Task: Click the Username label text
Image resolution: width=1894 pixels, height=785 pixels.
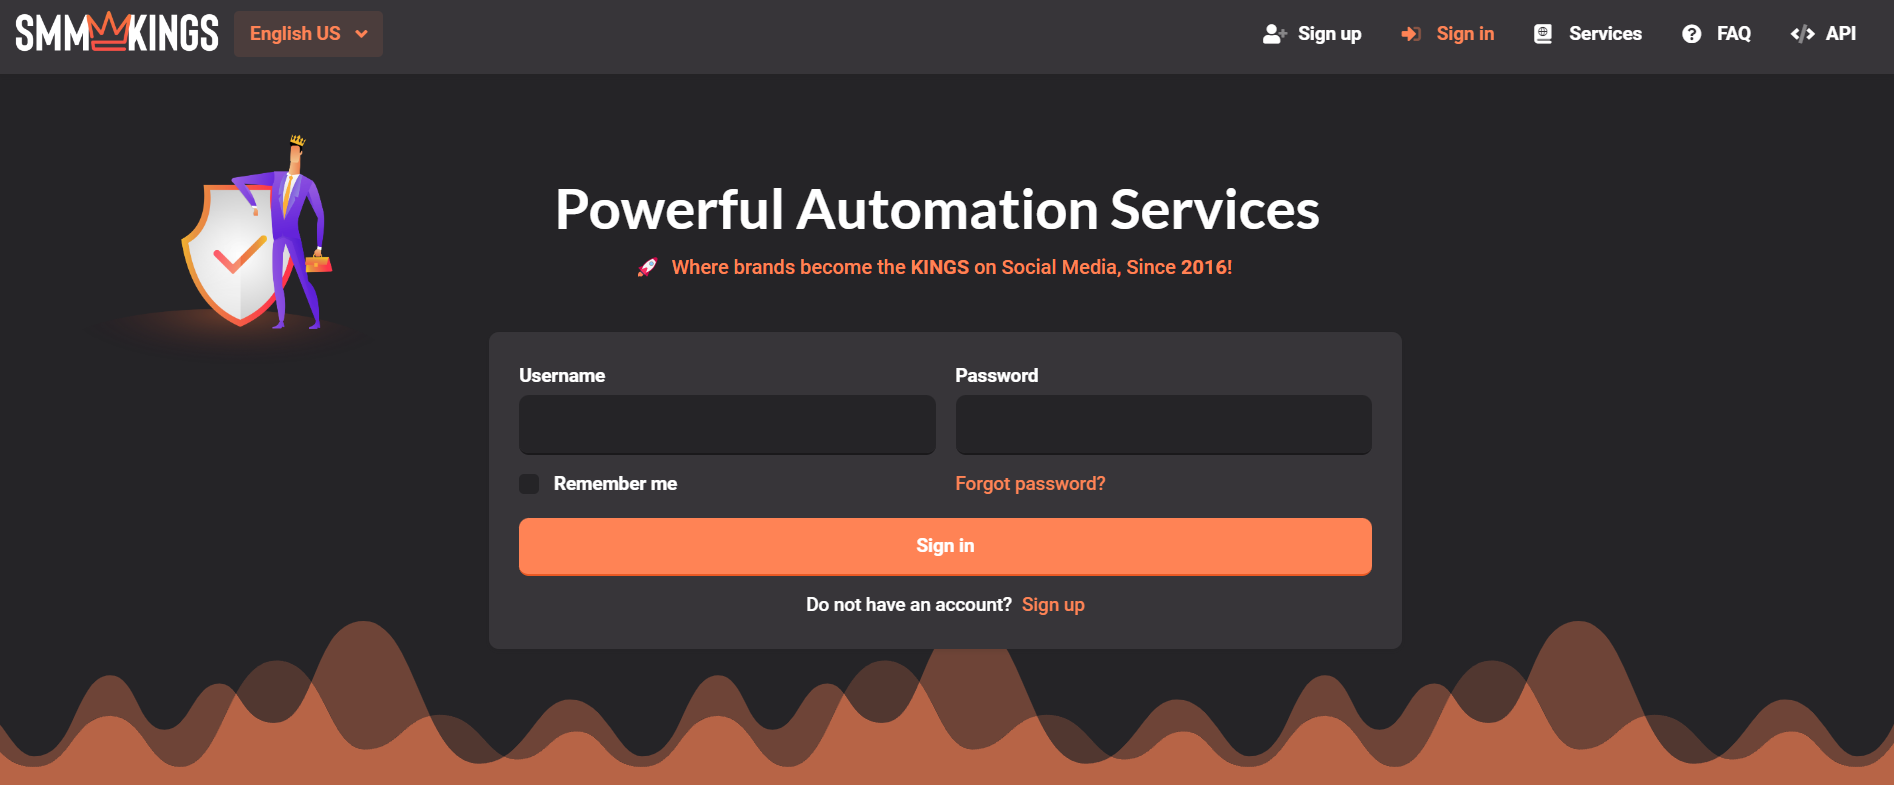Action: coord(562,376)
